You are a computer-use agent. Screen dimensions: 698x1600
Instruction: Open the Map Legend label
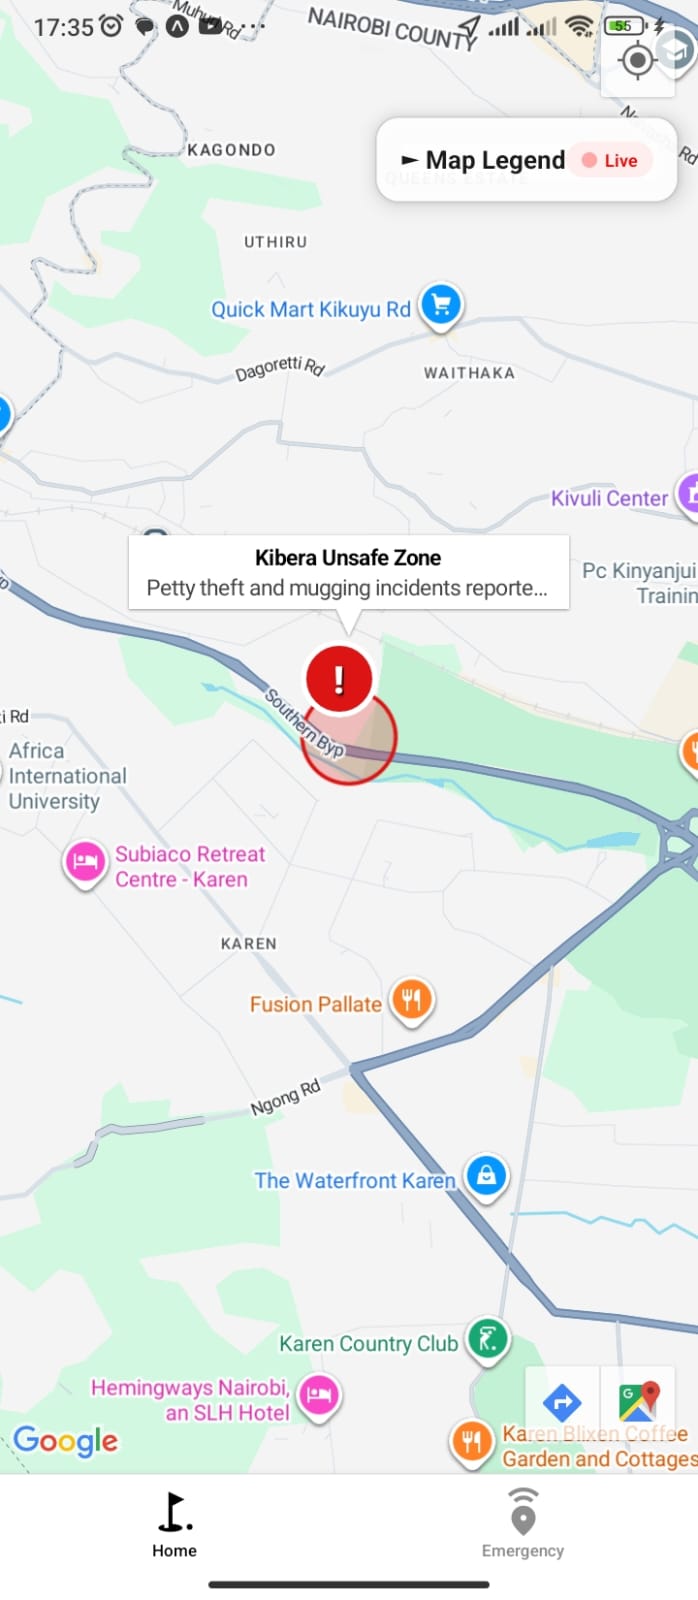495,160
